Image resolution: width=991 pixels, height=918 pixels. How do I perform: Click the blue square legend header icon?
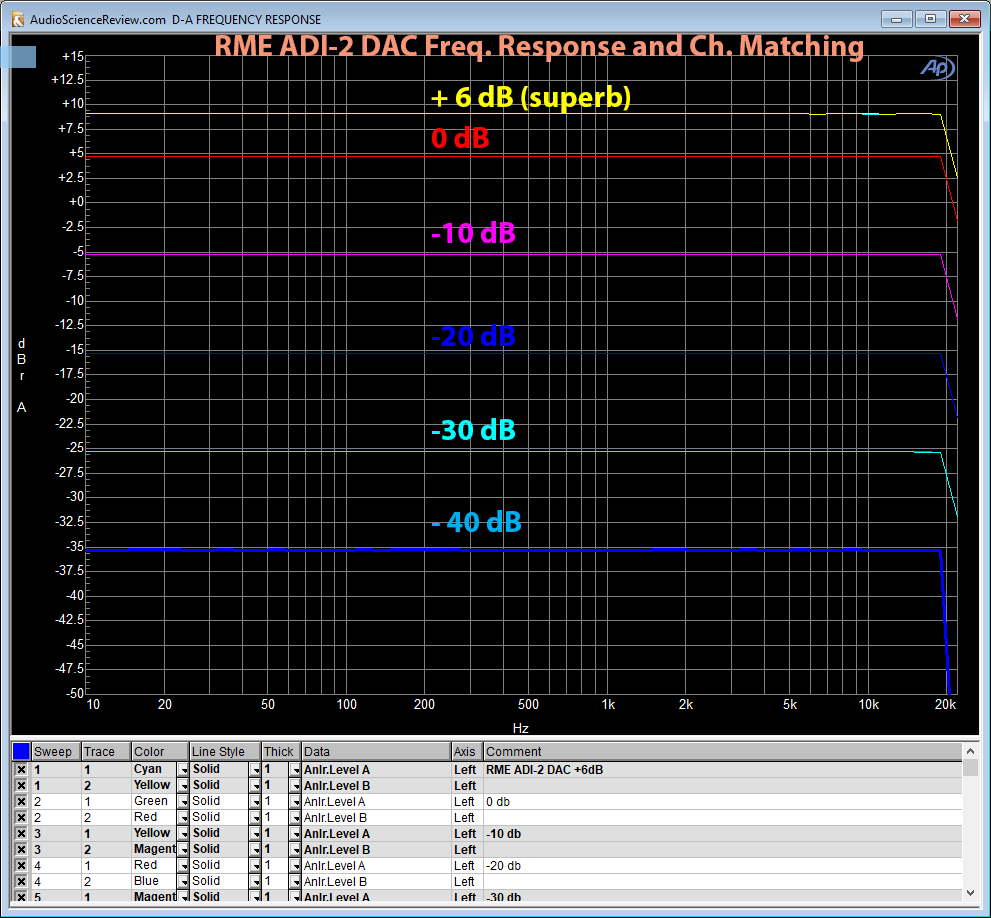click(x=21, y=751)
